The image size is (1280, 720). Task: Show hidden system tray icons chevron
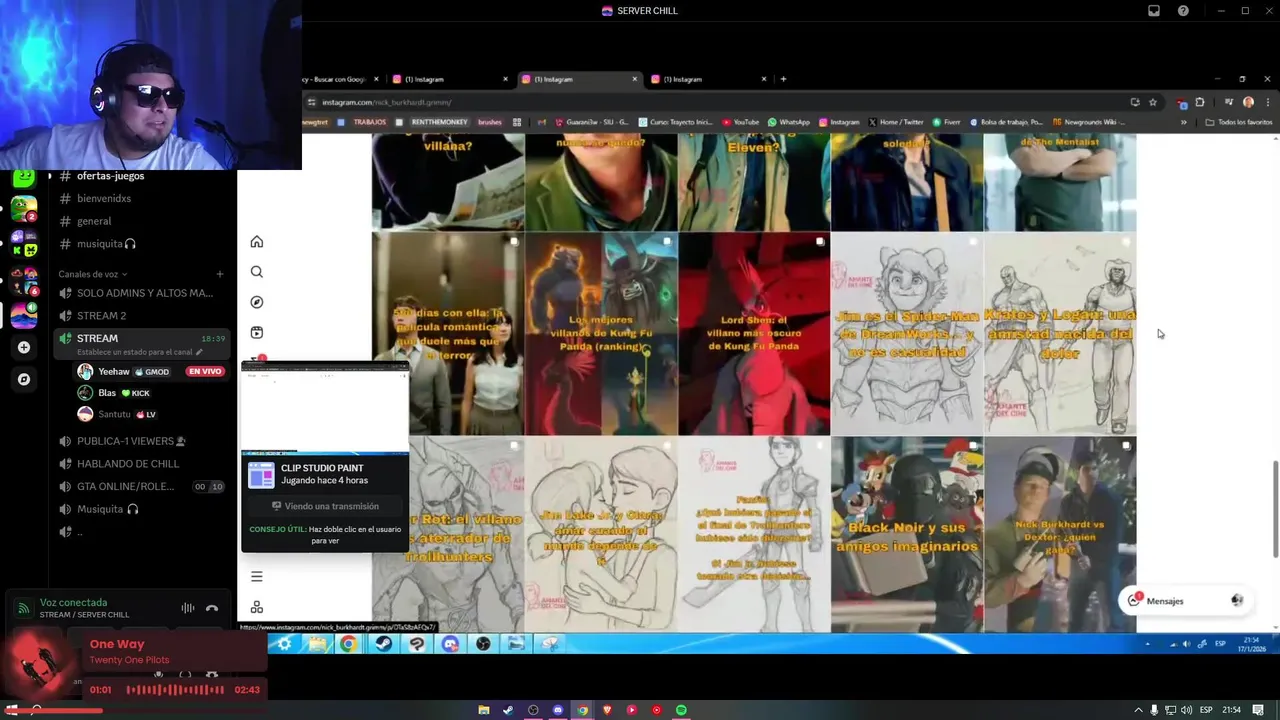coord(1138,710)
